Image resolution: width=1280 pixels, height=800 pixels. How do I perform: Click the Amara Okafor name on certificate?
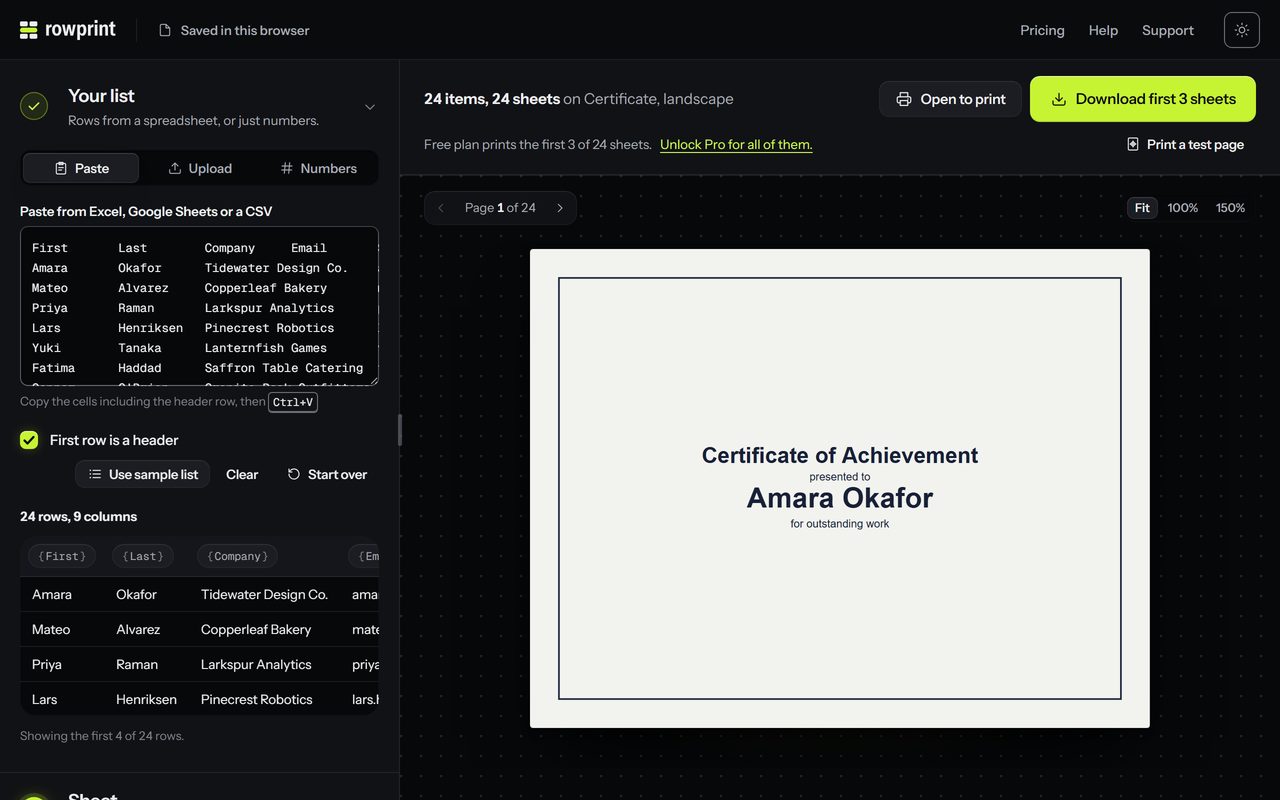(x=840, y=498)
